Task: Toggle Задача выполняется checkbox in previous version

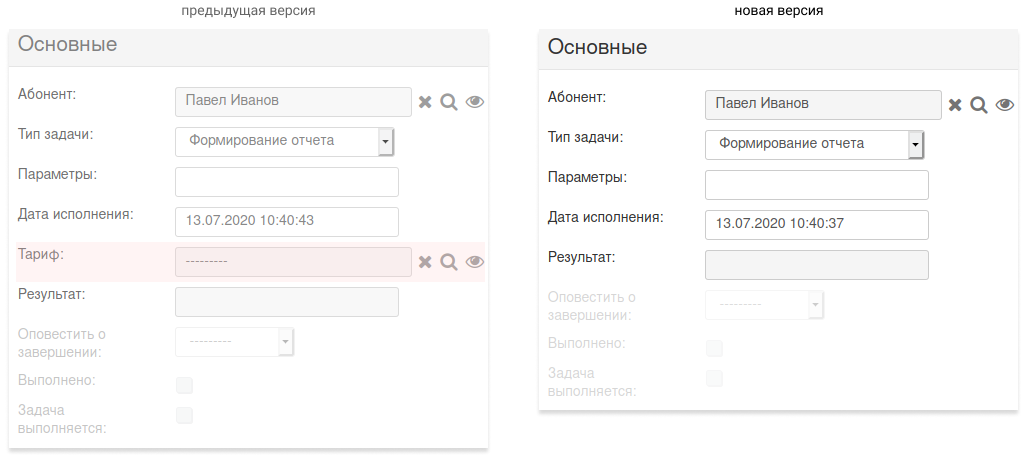Action: click(185, 415)
